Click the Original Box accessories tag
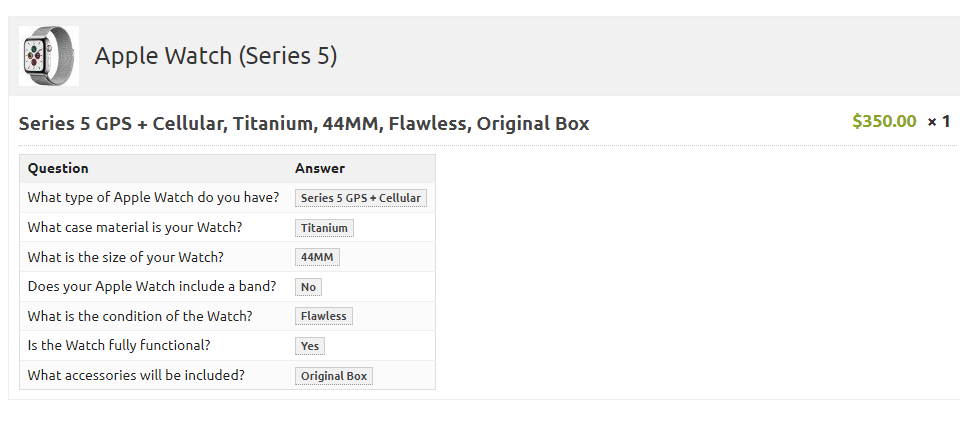Viewport: 960px width, 444px height. pos(334,376)
